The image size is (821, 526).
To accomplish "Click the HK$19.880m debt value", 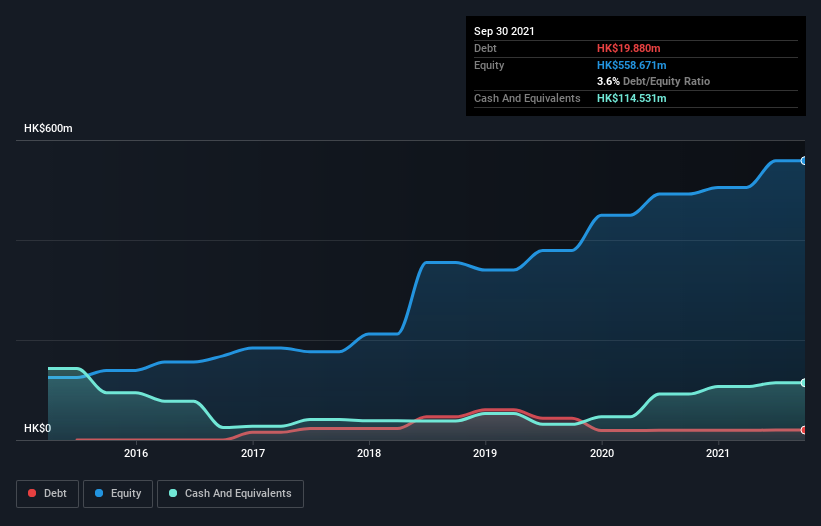I will pyautogui.click(x=628, y=48).
